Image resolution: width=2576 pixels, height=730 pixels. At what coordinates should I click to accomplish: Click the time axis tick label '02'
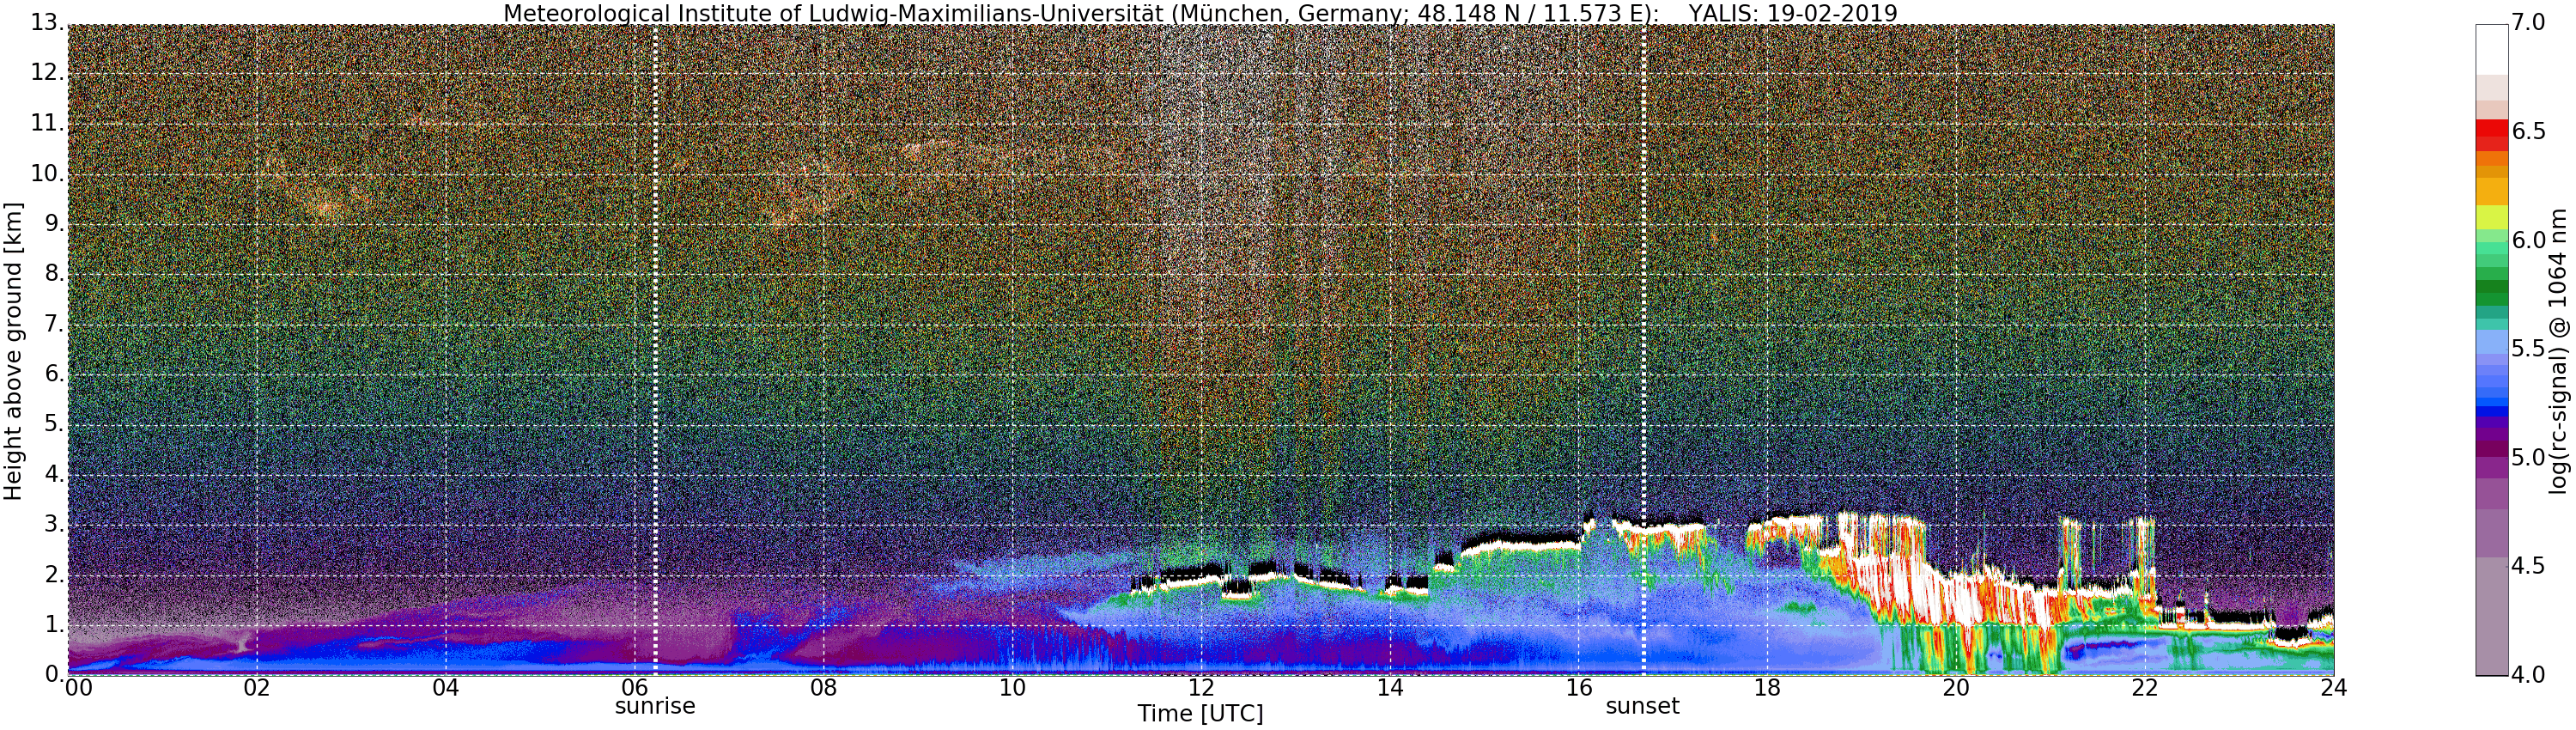[x=257, y=688]
